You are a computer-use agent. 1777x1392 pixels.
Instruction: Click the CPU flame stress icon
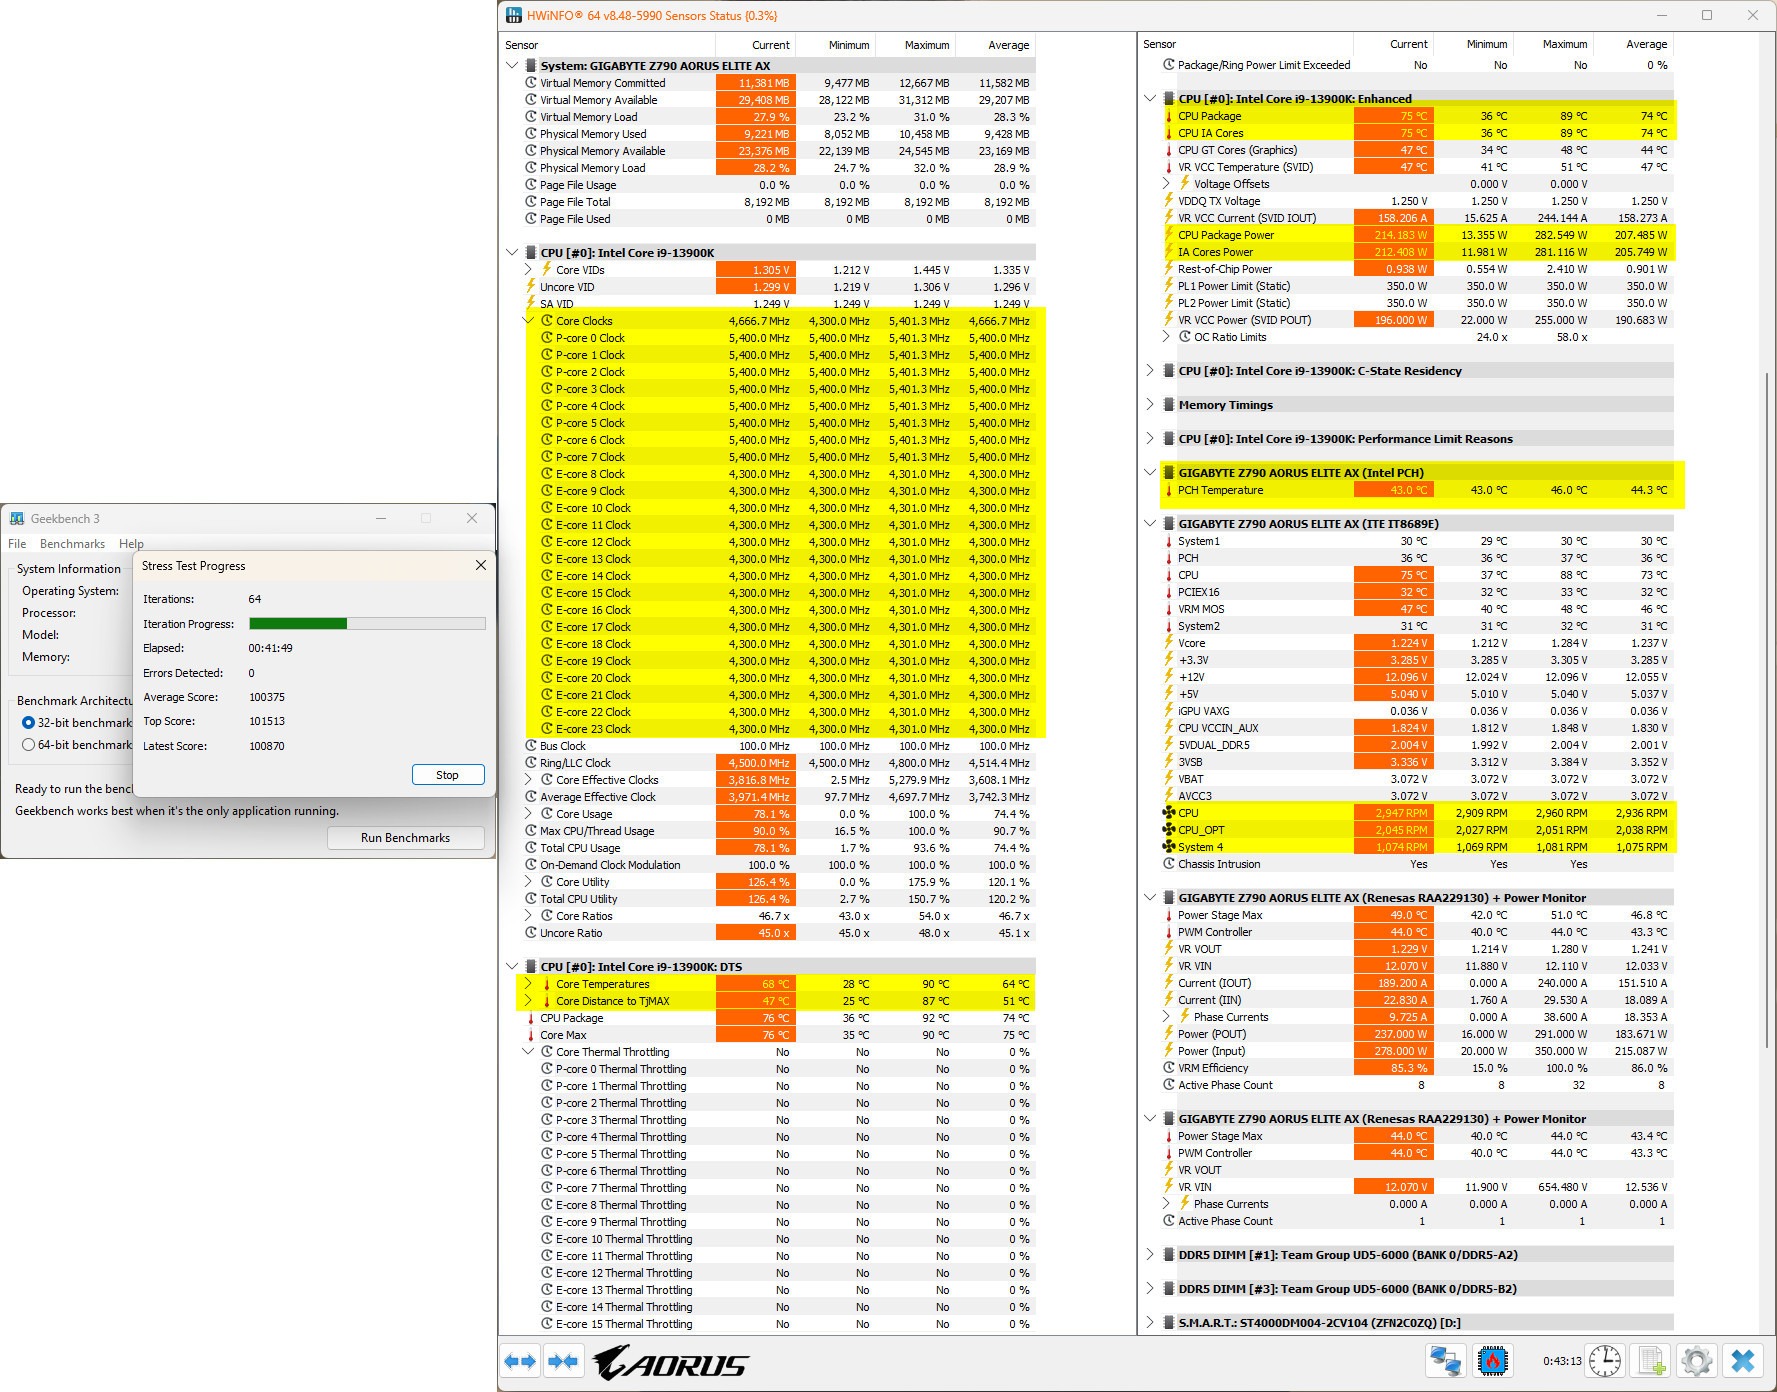coord(1492,1361)
